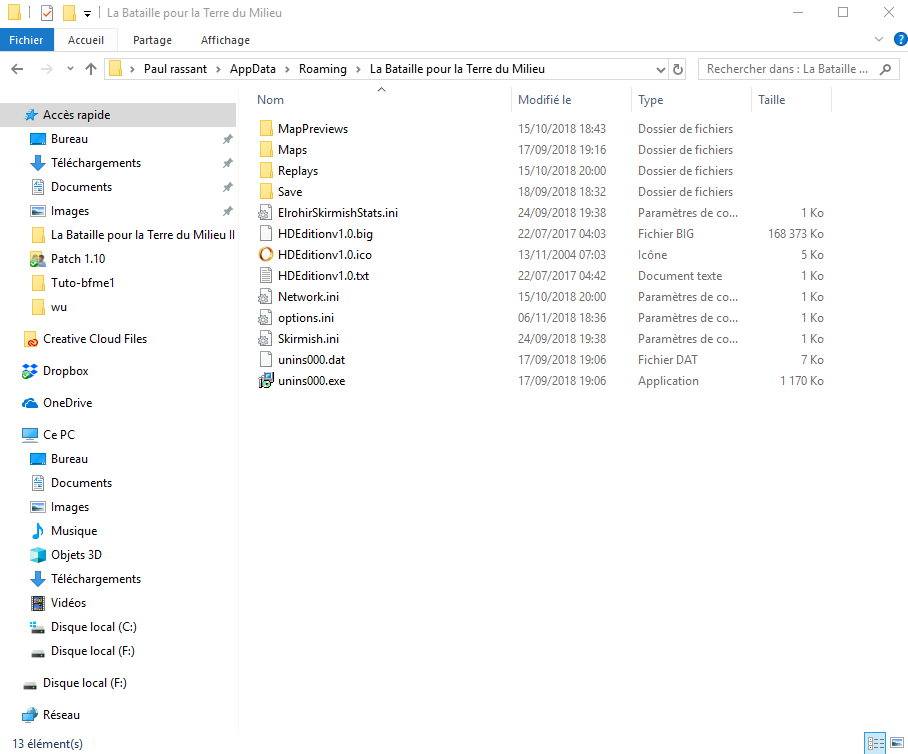Switch to large thumbnails view icon
This screenshot has height=754, width=908.
point(897,742)
